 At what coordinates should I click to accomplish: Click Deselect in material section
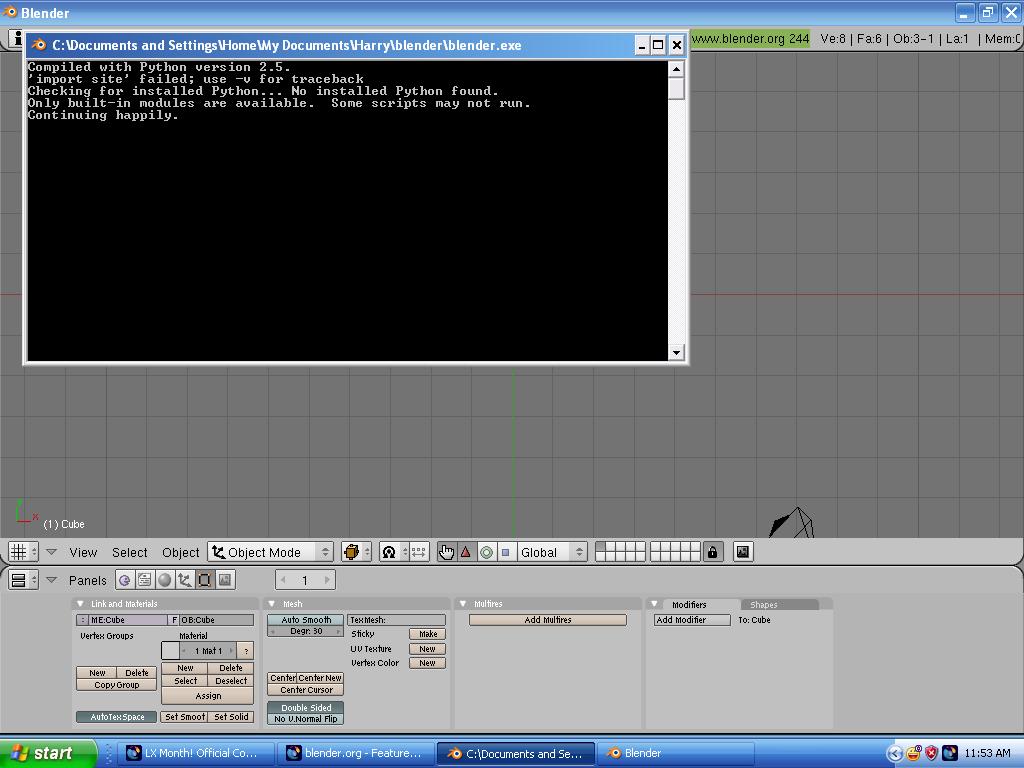click(231, 680)
